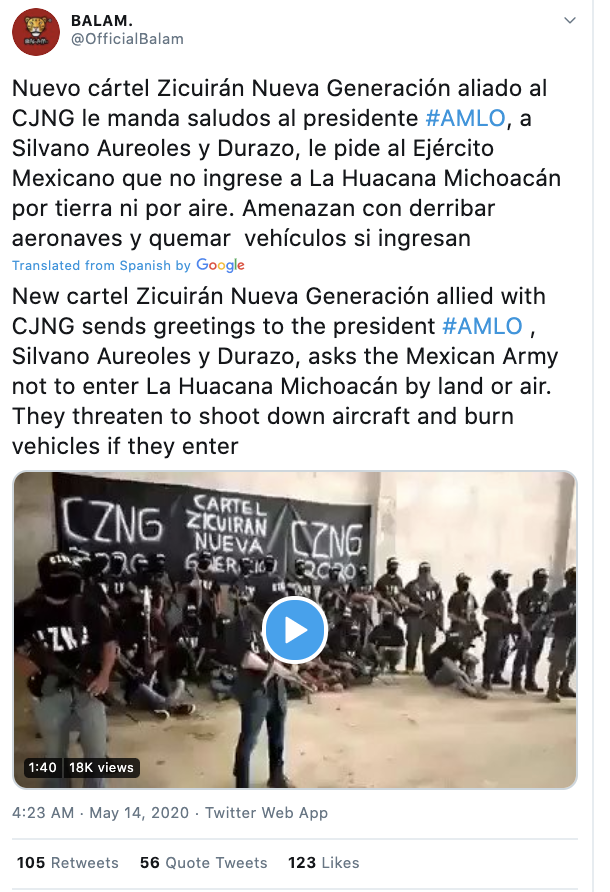
Task: Open the BALAM. jaguar profile avatar
Action: (36, 32)
